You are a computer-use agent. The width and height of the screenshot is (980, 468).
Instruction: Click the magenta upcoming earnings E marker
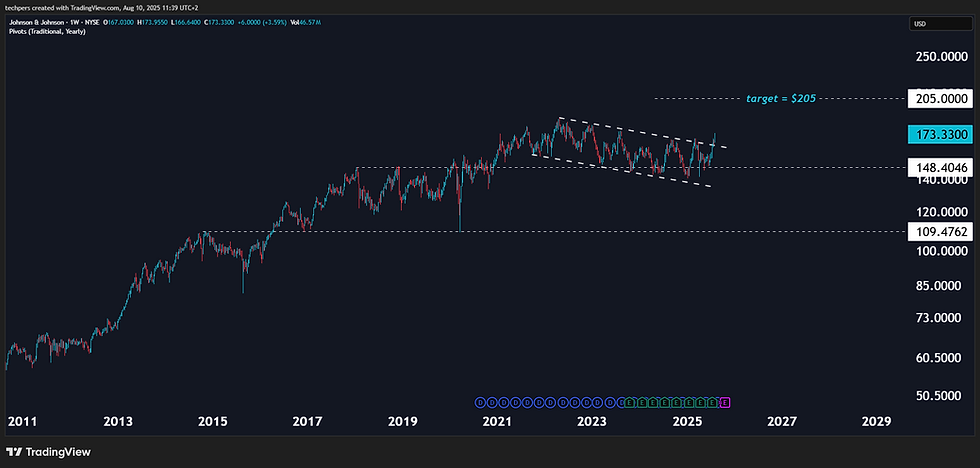(x=725, y=402)
